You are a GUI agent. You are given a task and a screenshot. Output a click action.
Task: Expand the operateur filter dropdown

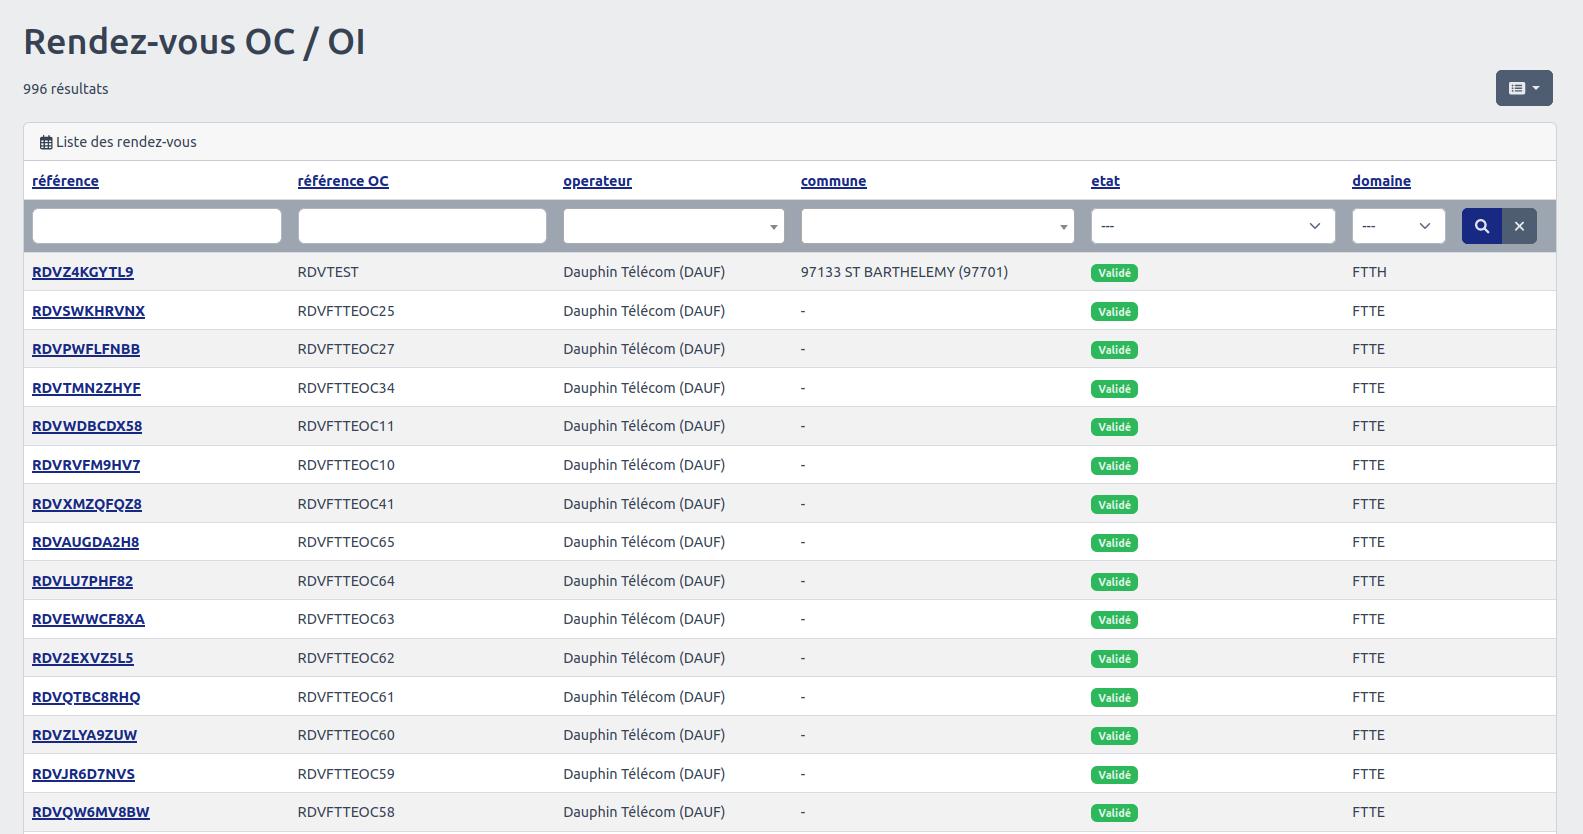coord(673,226)
